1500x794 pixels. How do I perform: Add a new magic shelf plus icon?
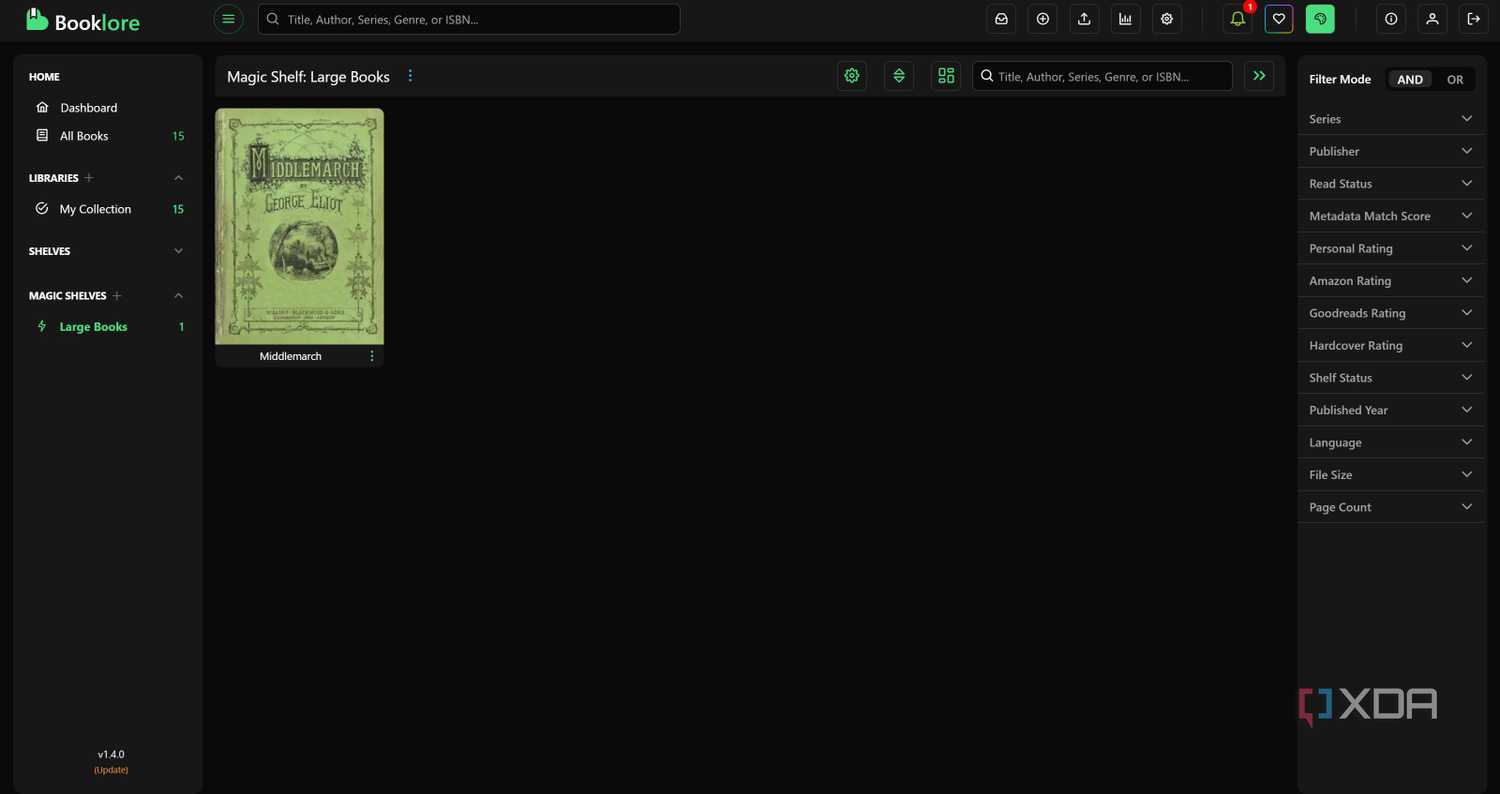pyautogui.click(x=117, y=296)
